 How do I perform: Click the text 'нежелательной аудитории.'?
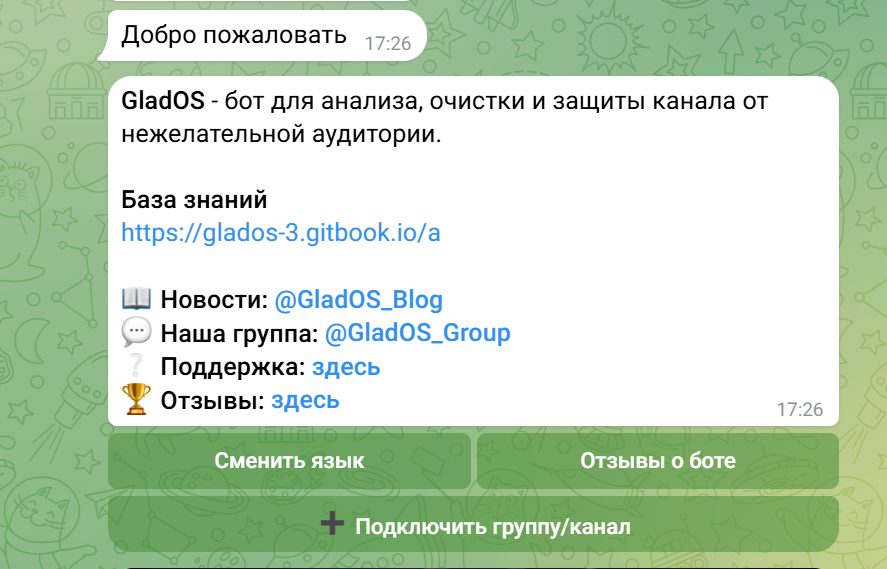pyautogui.click(x=281, y=135)
